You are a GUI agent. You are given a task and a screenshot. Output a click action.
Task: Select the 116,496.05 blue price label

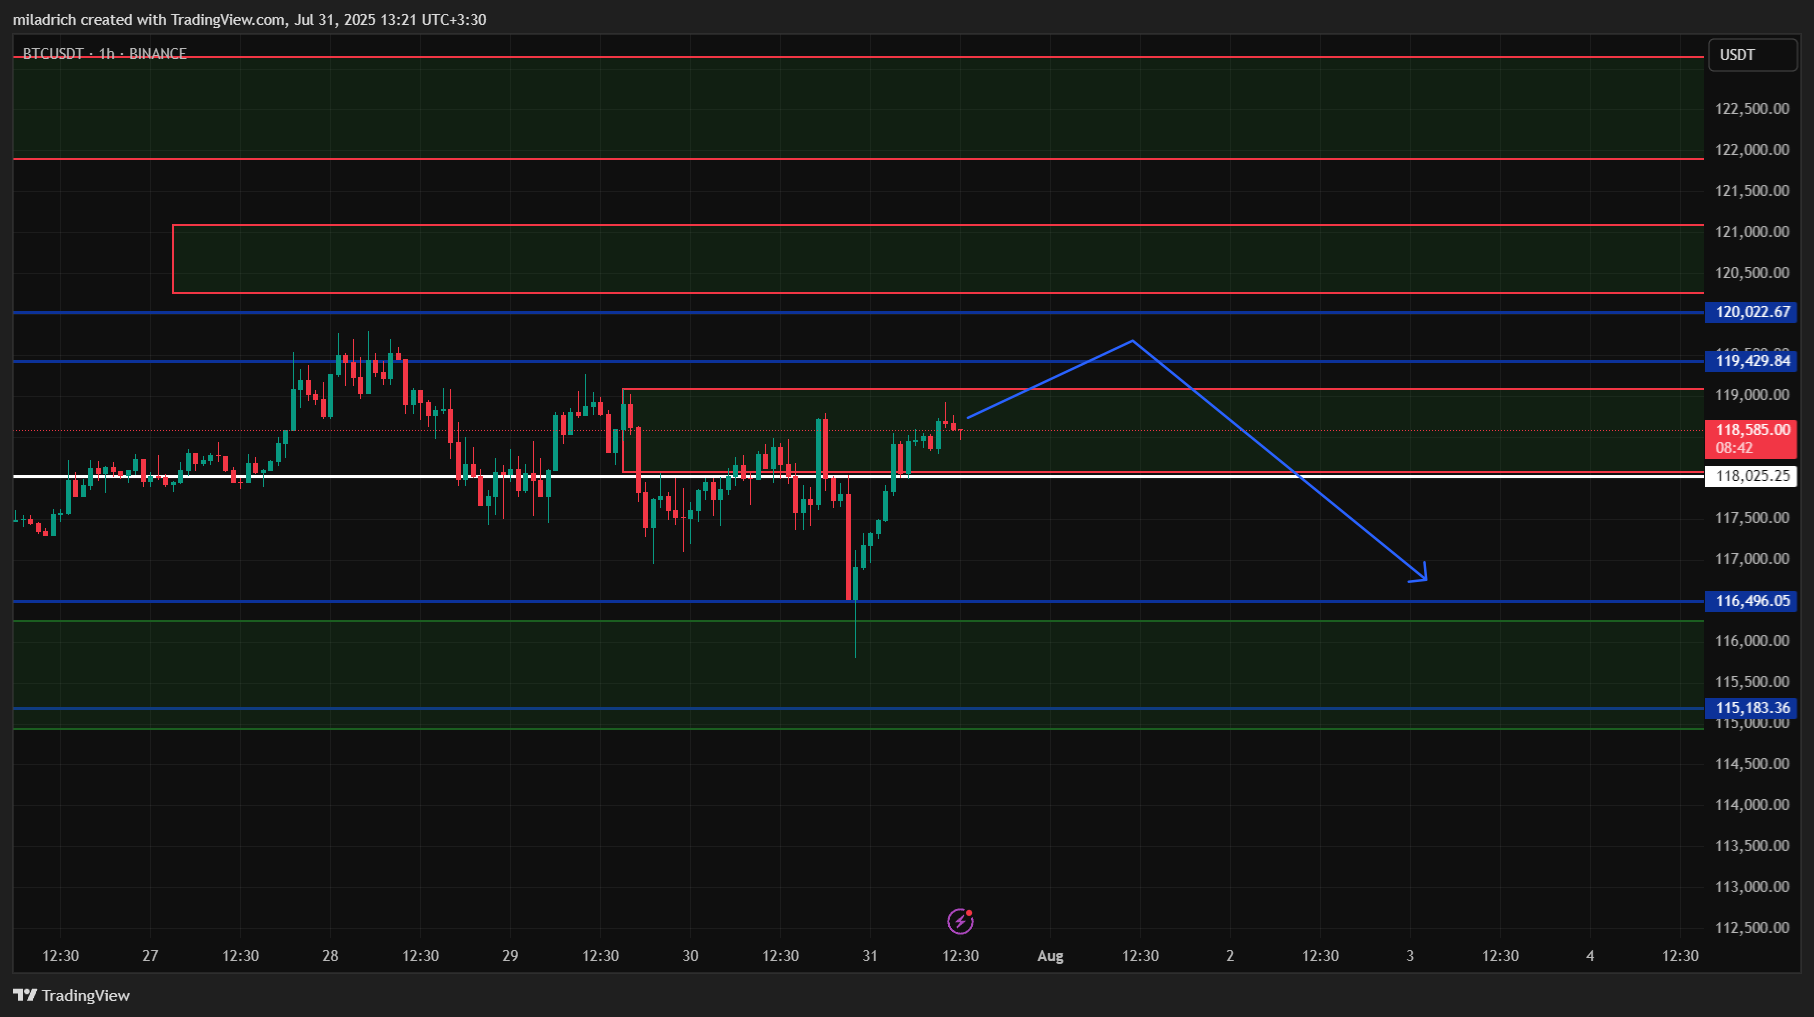[x=1752, y=601]
